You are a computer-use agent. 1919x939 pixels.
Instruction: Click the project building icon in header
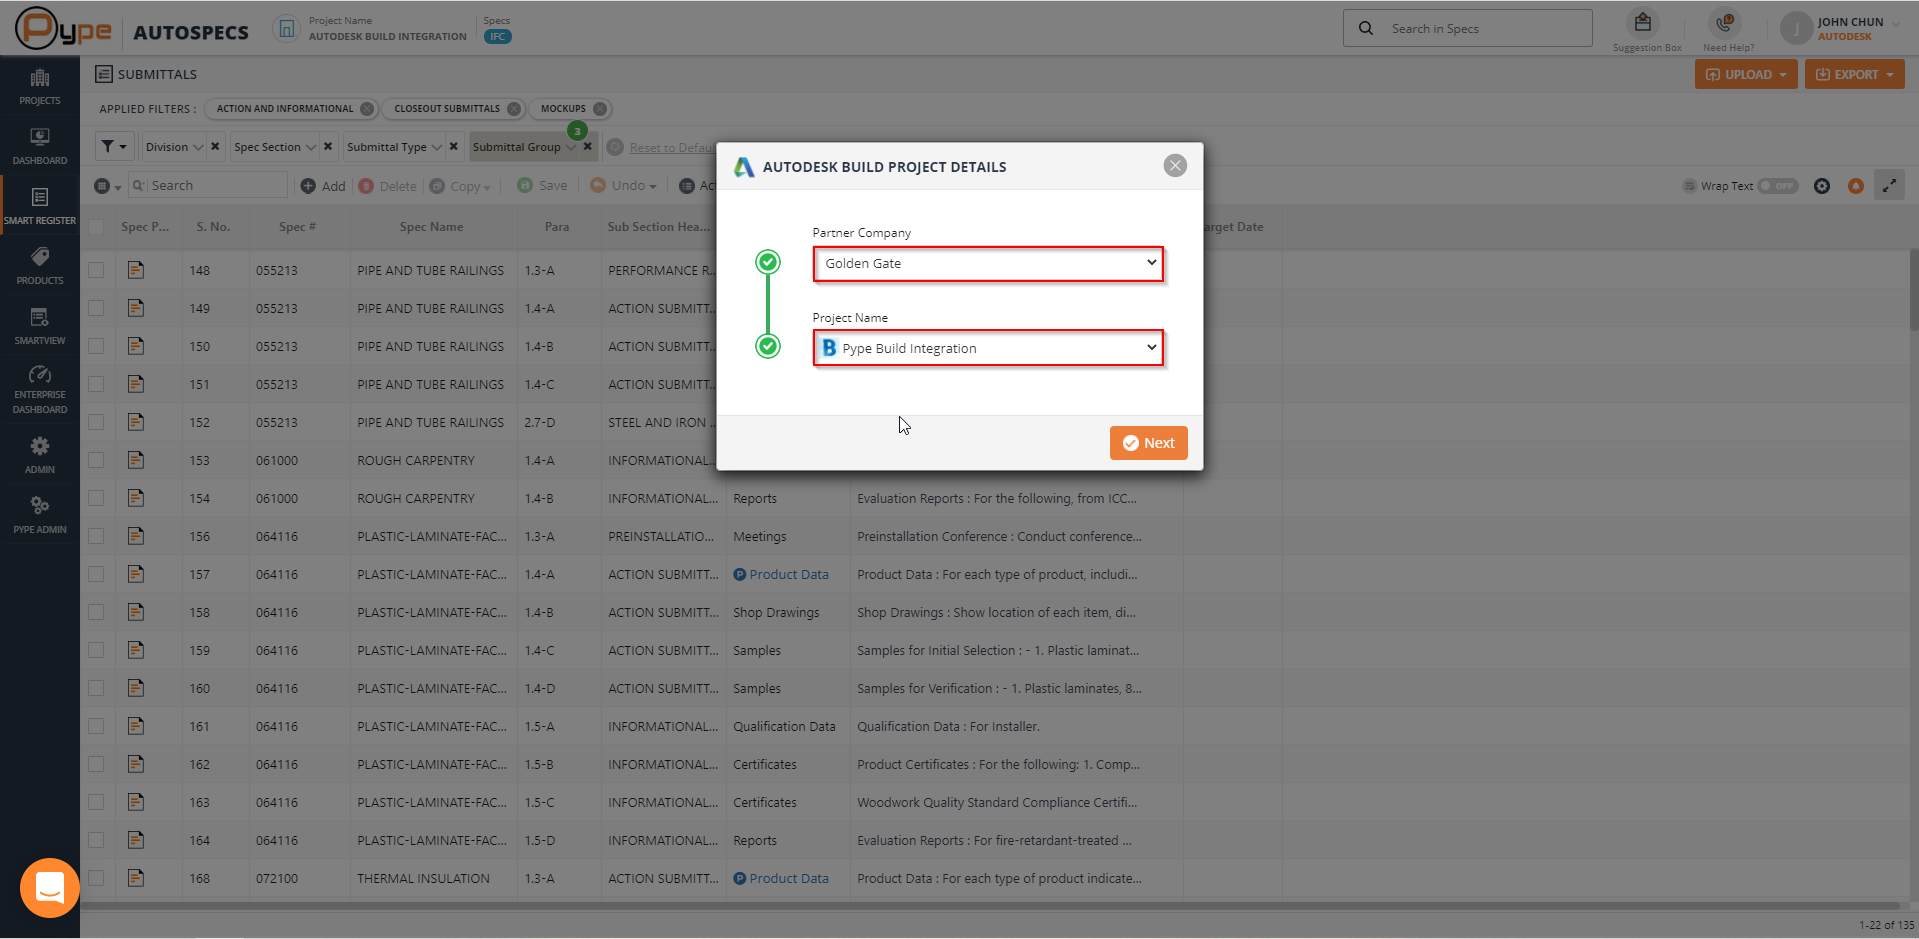[286, 29]
